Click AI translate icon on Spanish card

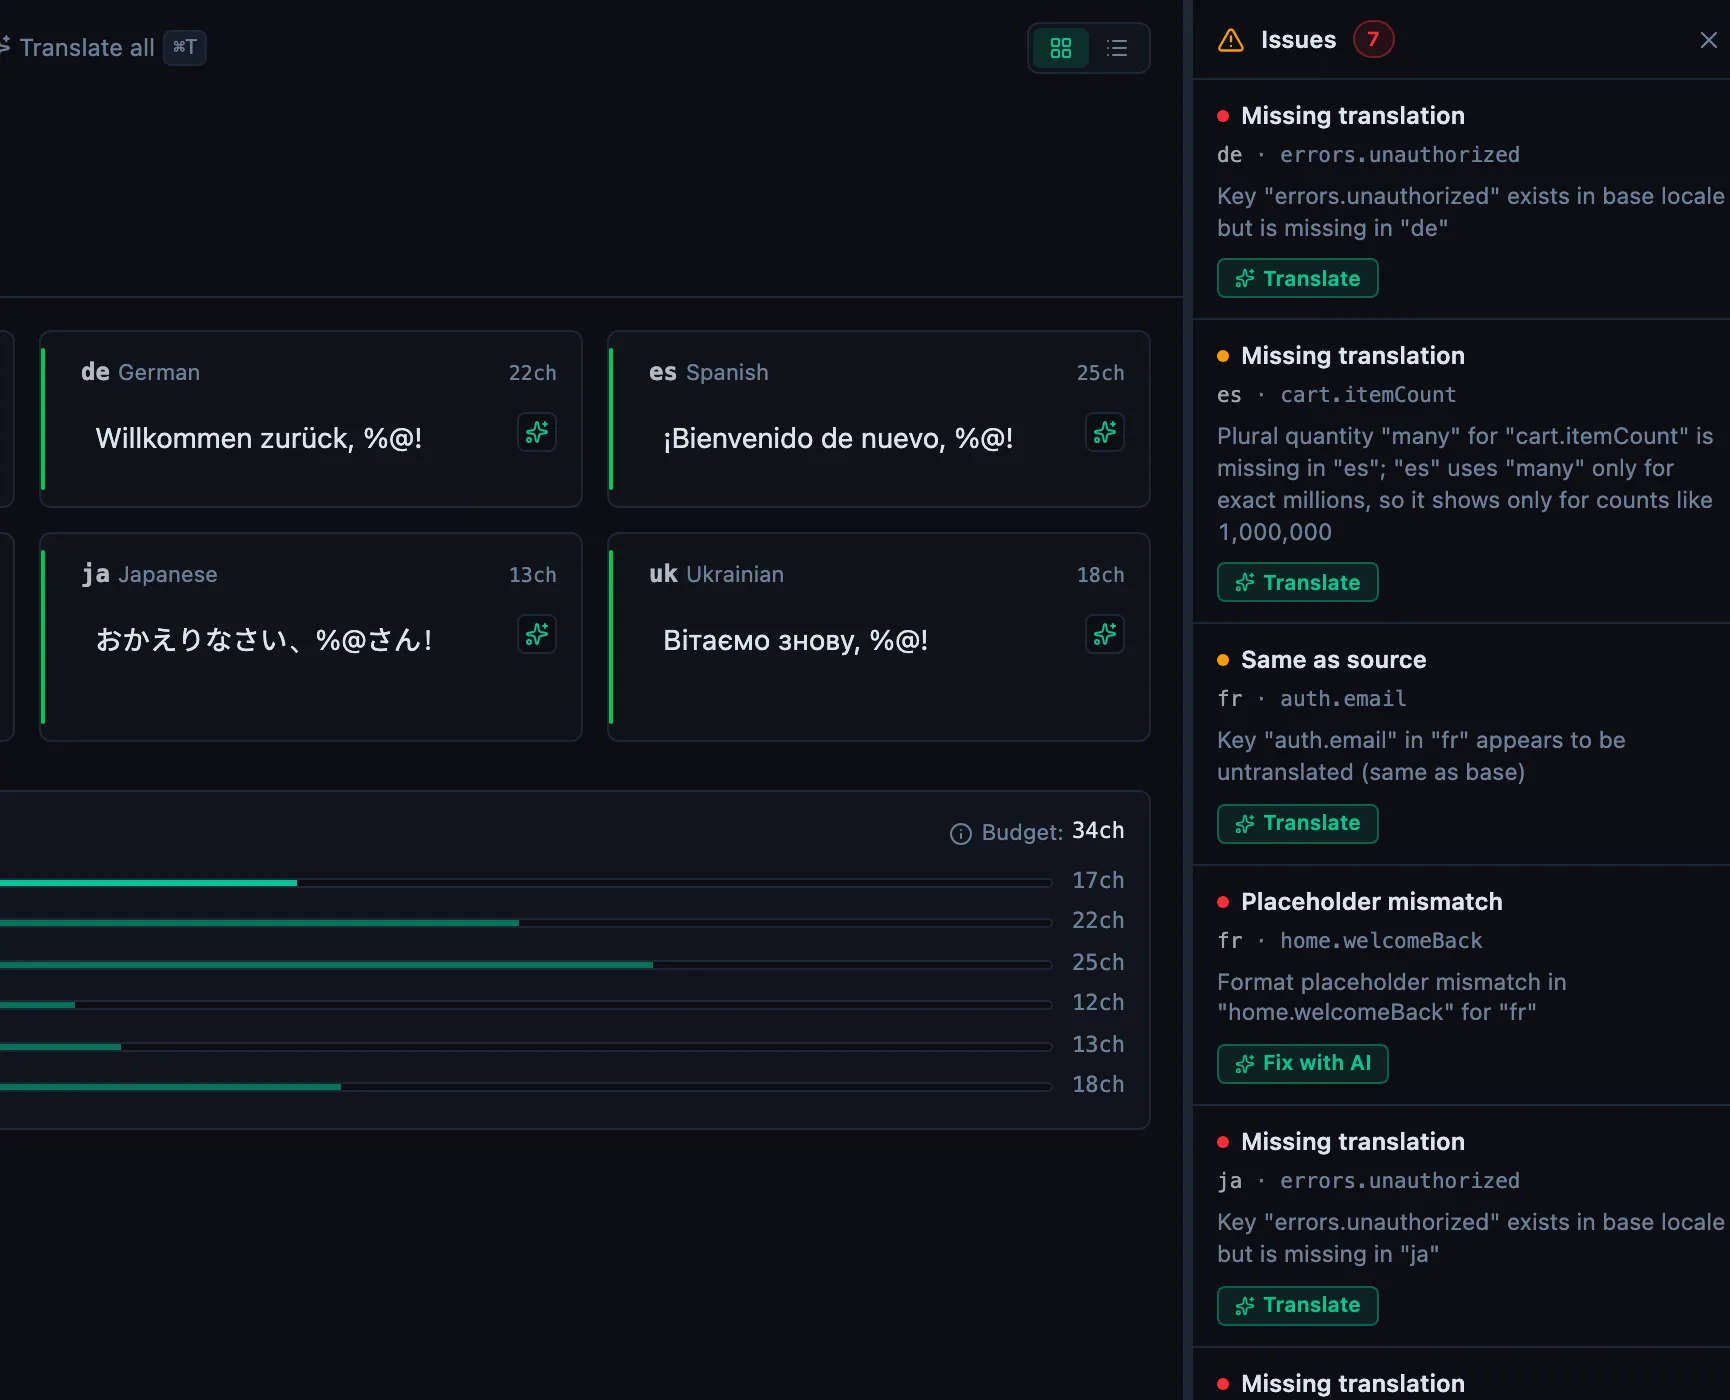tap(1105, 432)
